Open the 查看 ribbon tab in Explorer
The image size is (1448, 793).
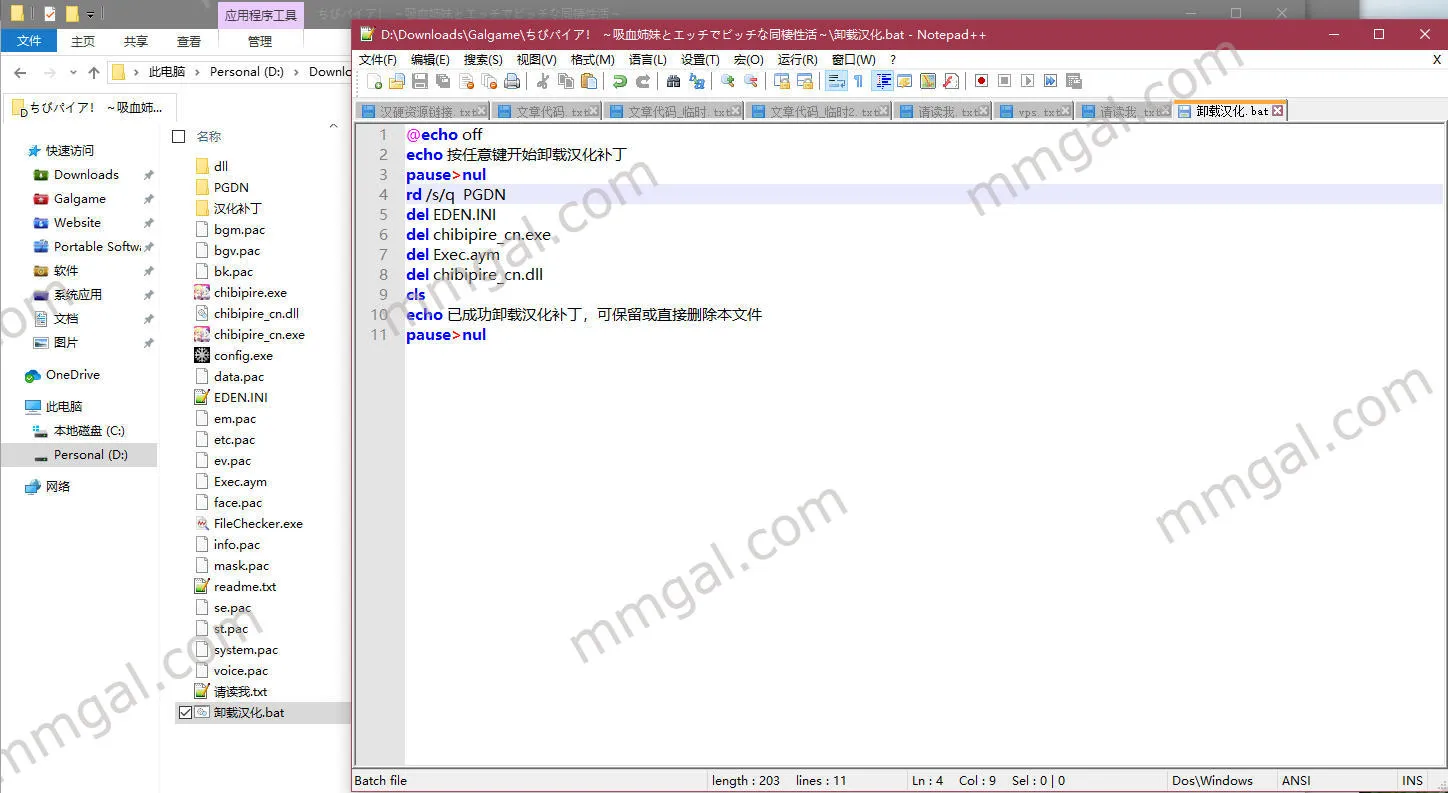tap(188, 41)
